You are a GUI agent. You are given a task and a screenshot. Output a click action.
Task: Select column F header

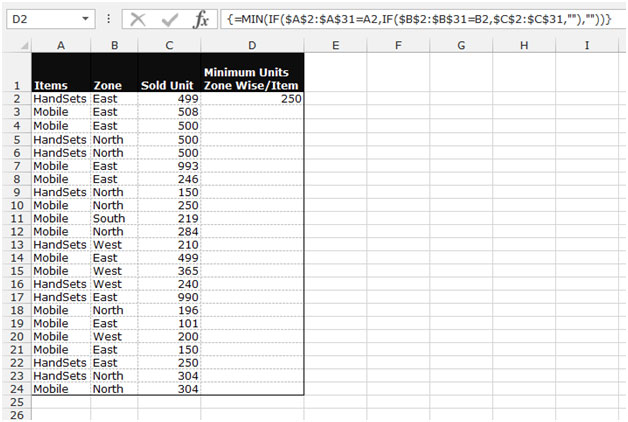point(398,46)
